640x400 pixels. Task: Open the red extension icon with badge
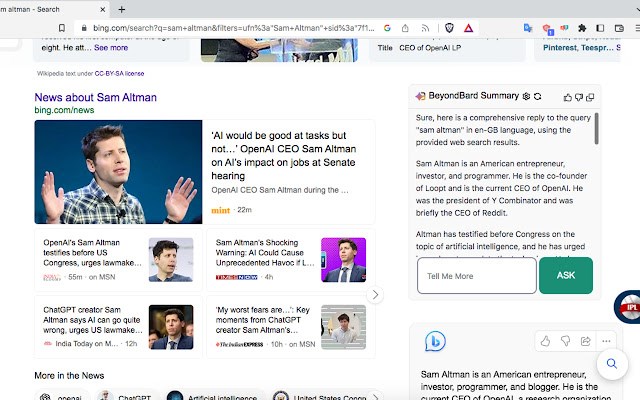pyautogui.click(x=548, y=29)
